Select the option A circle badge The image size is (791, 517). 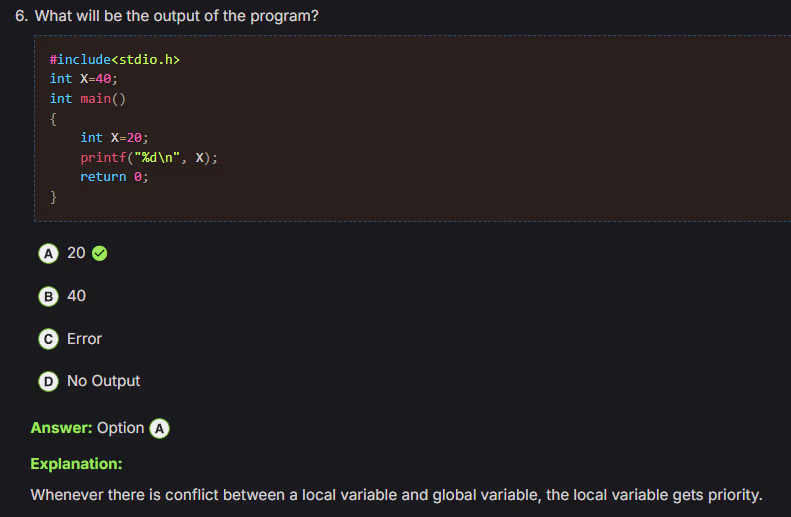click(x=48, y=253)
